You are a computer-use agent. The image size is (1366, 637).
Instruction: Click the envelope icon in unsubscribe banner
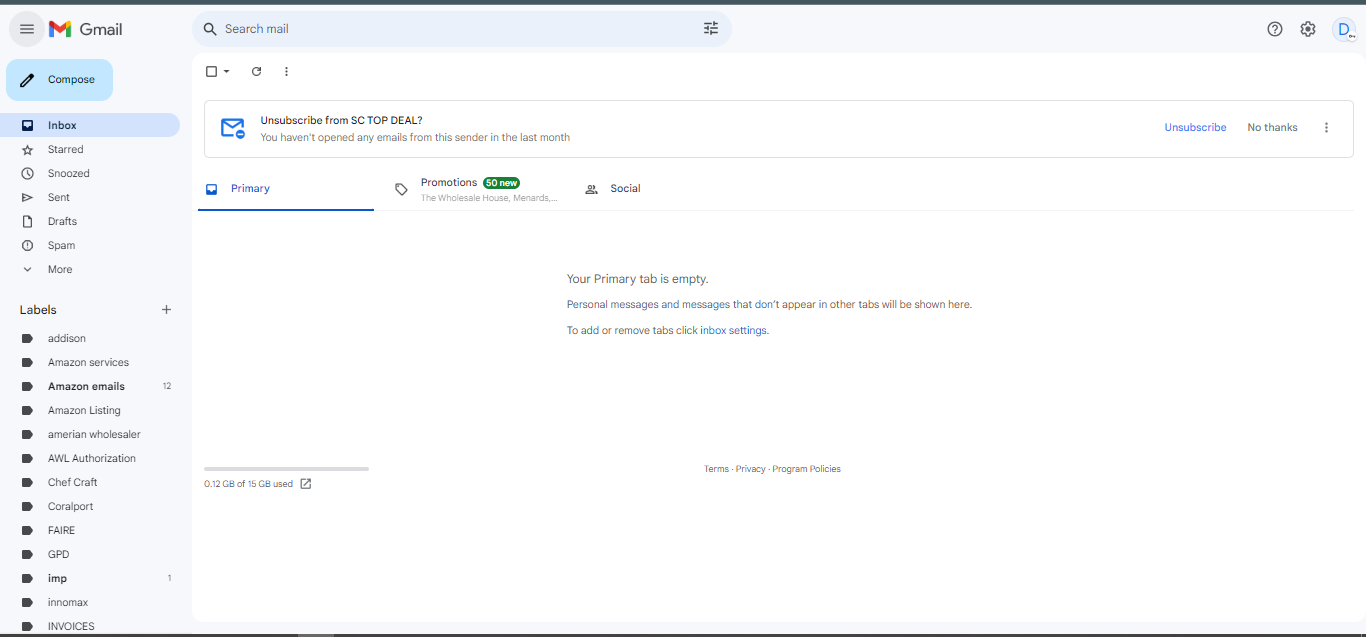233,128
